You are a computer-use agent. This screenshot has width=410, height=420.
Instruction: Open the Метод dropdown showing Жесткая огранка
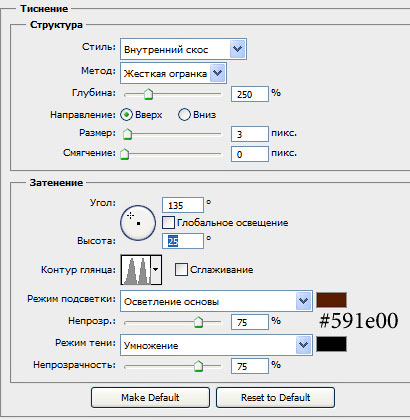pyautogui.click(x=173, y=73)
